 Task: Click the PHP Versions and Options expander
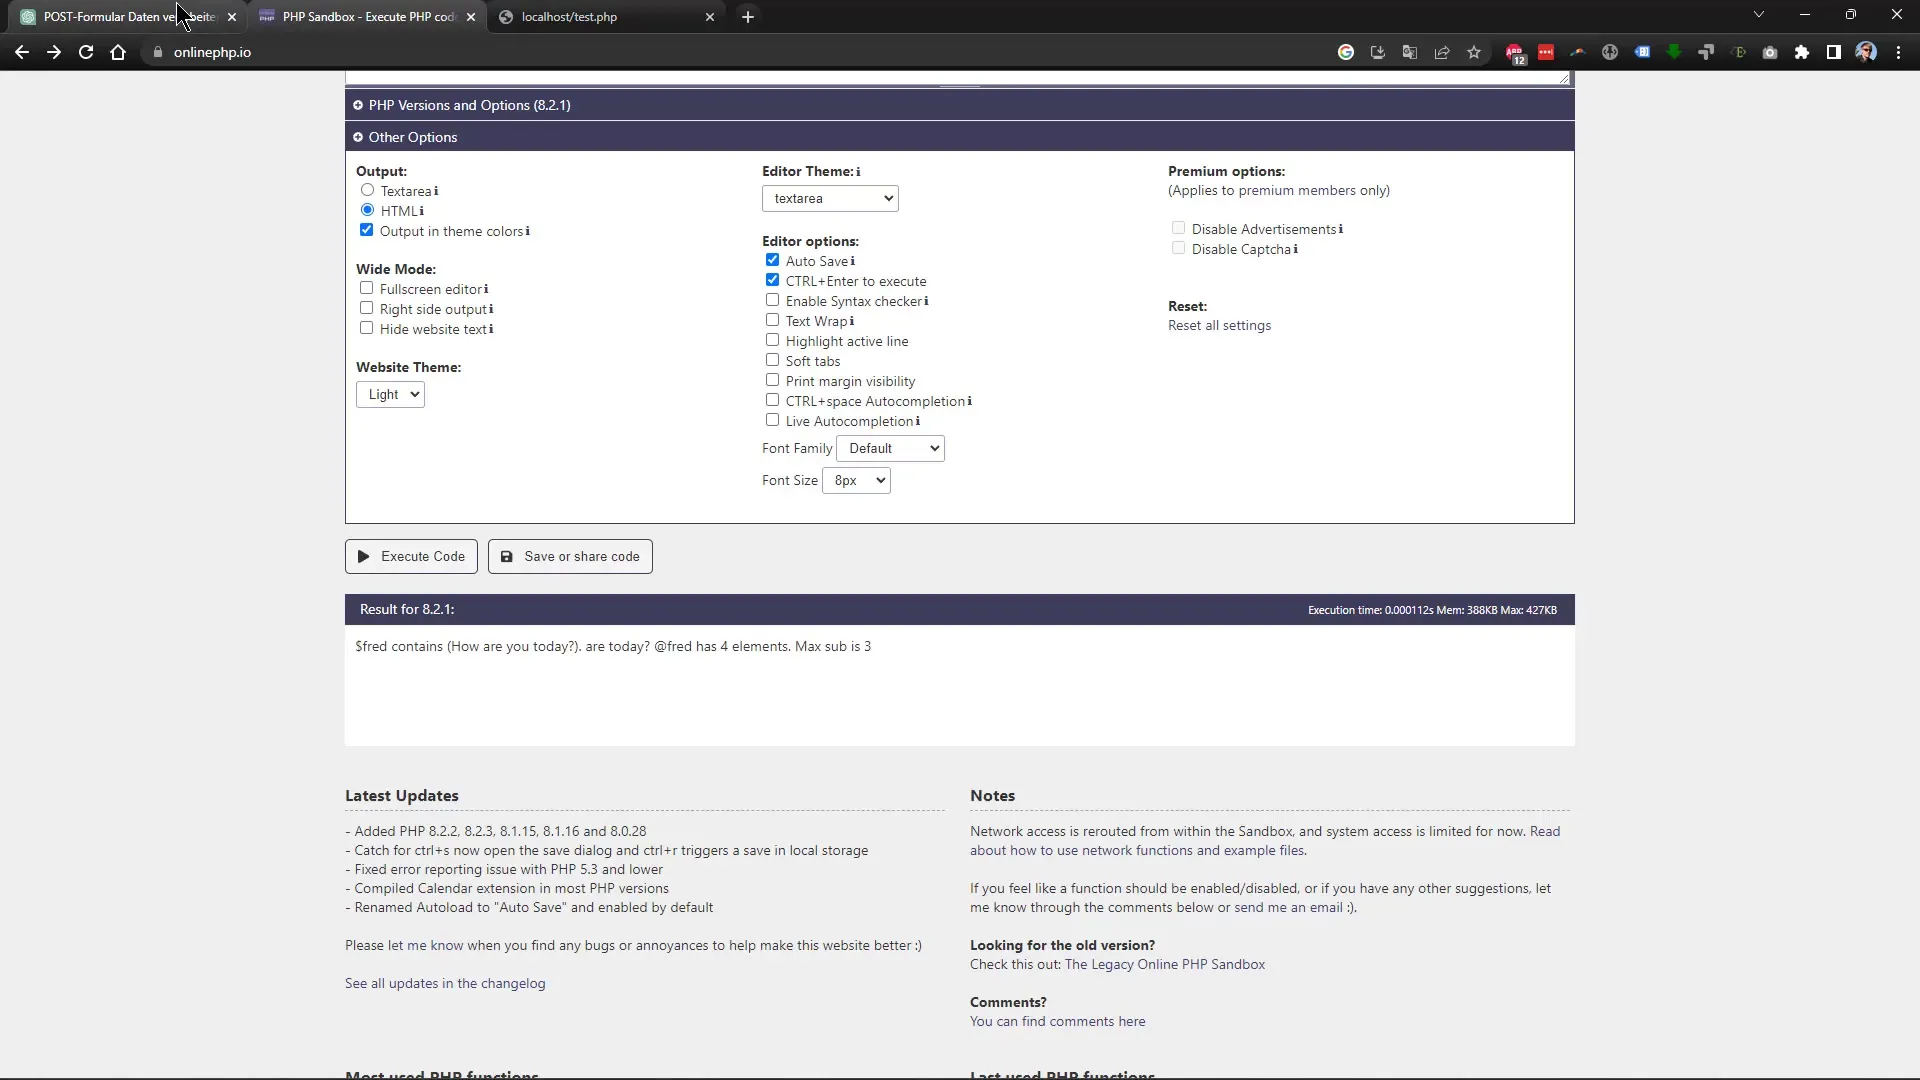[x=357, y=104]
